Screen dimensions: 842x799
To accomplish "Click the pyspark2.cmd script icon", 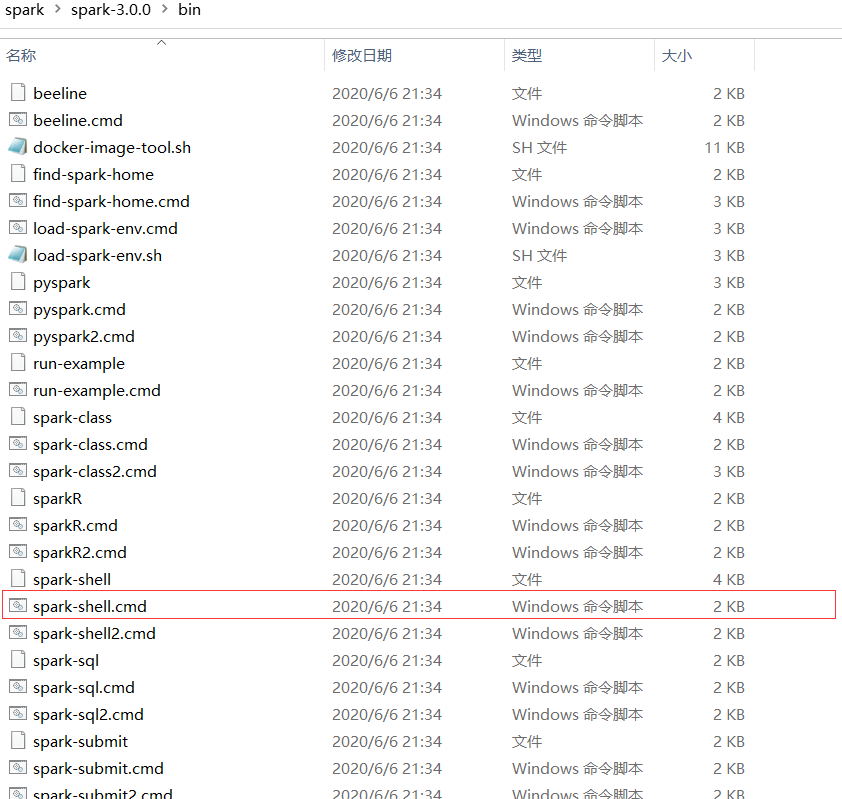I will [x=18, y=335].
